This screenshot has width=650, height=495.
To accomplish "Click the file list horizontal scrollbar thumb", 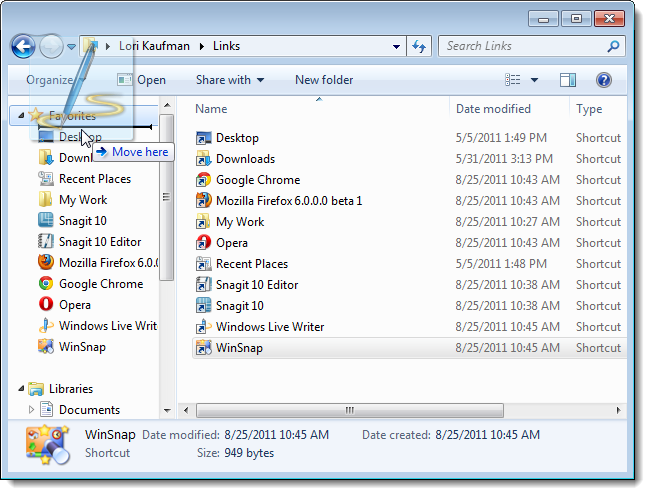I will tap(350, 410).
